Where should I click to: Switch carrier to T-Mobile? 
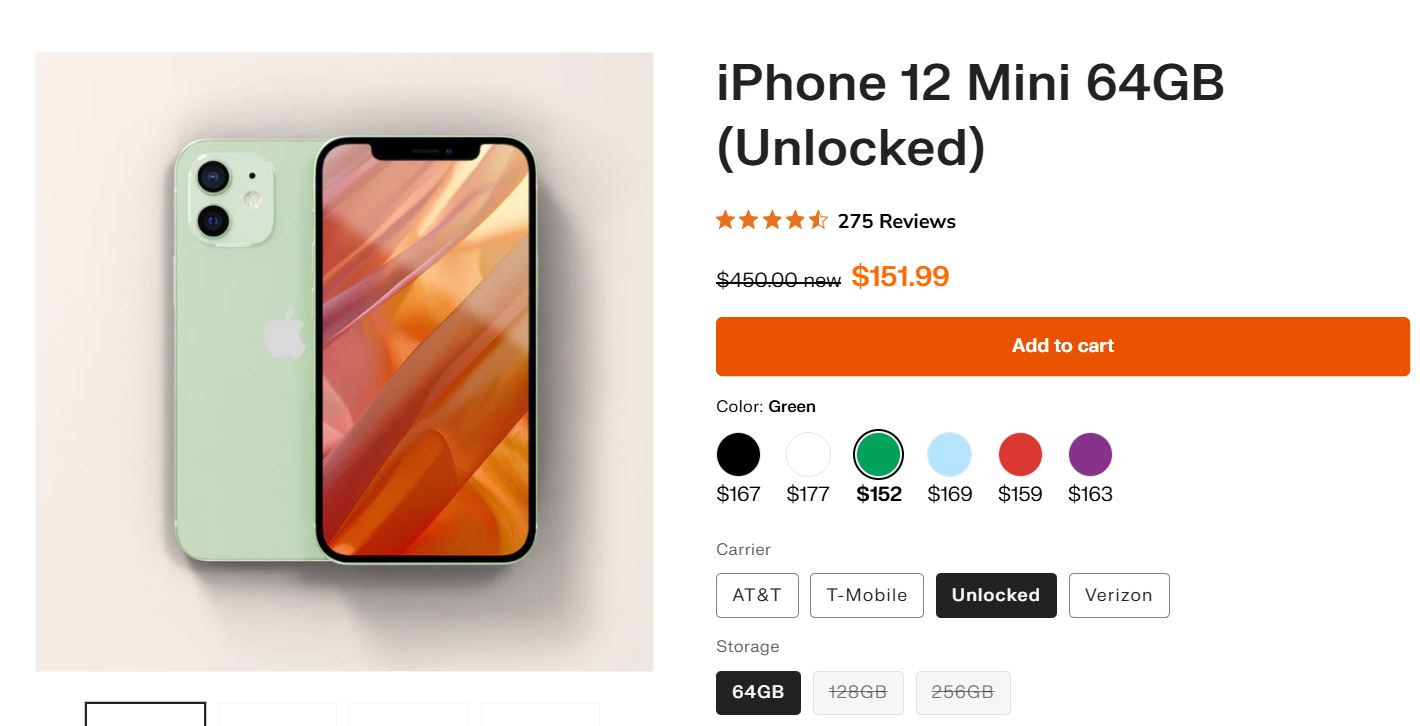[866, 595]
